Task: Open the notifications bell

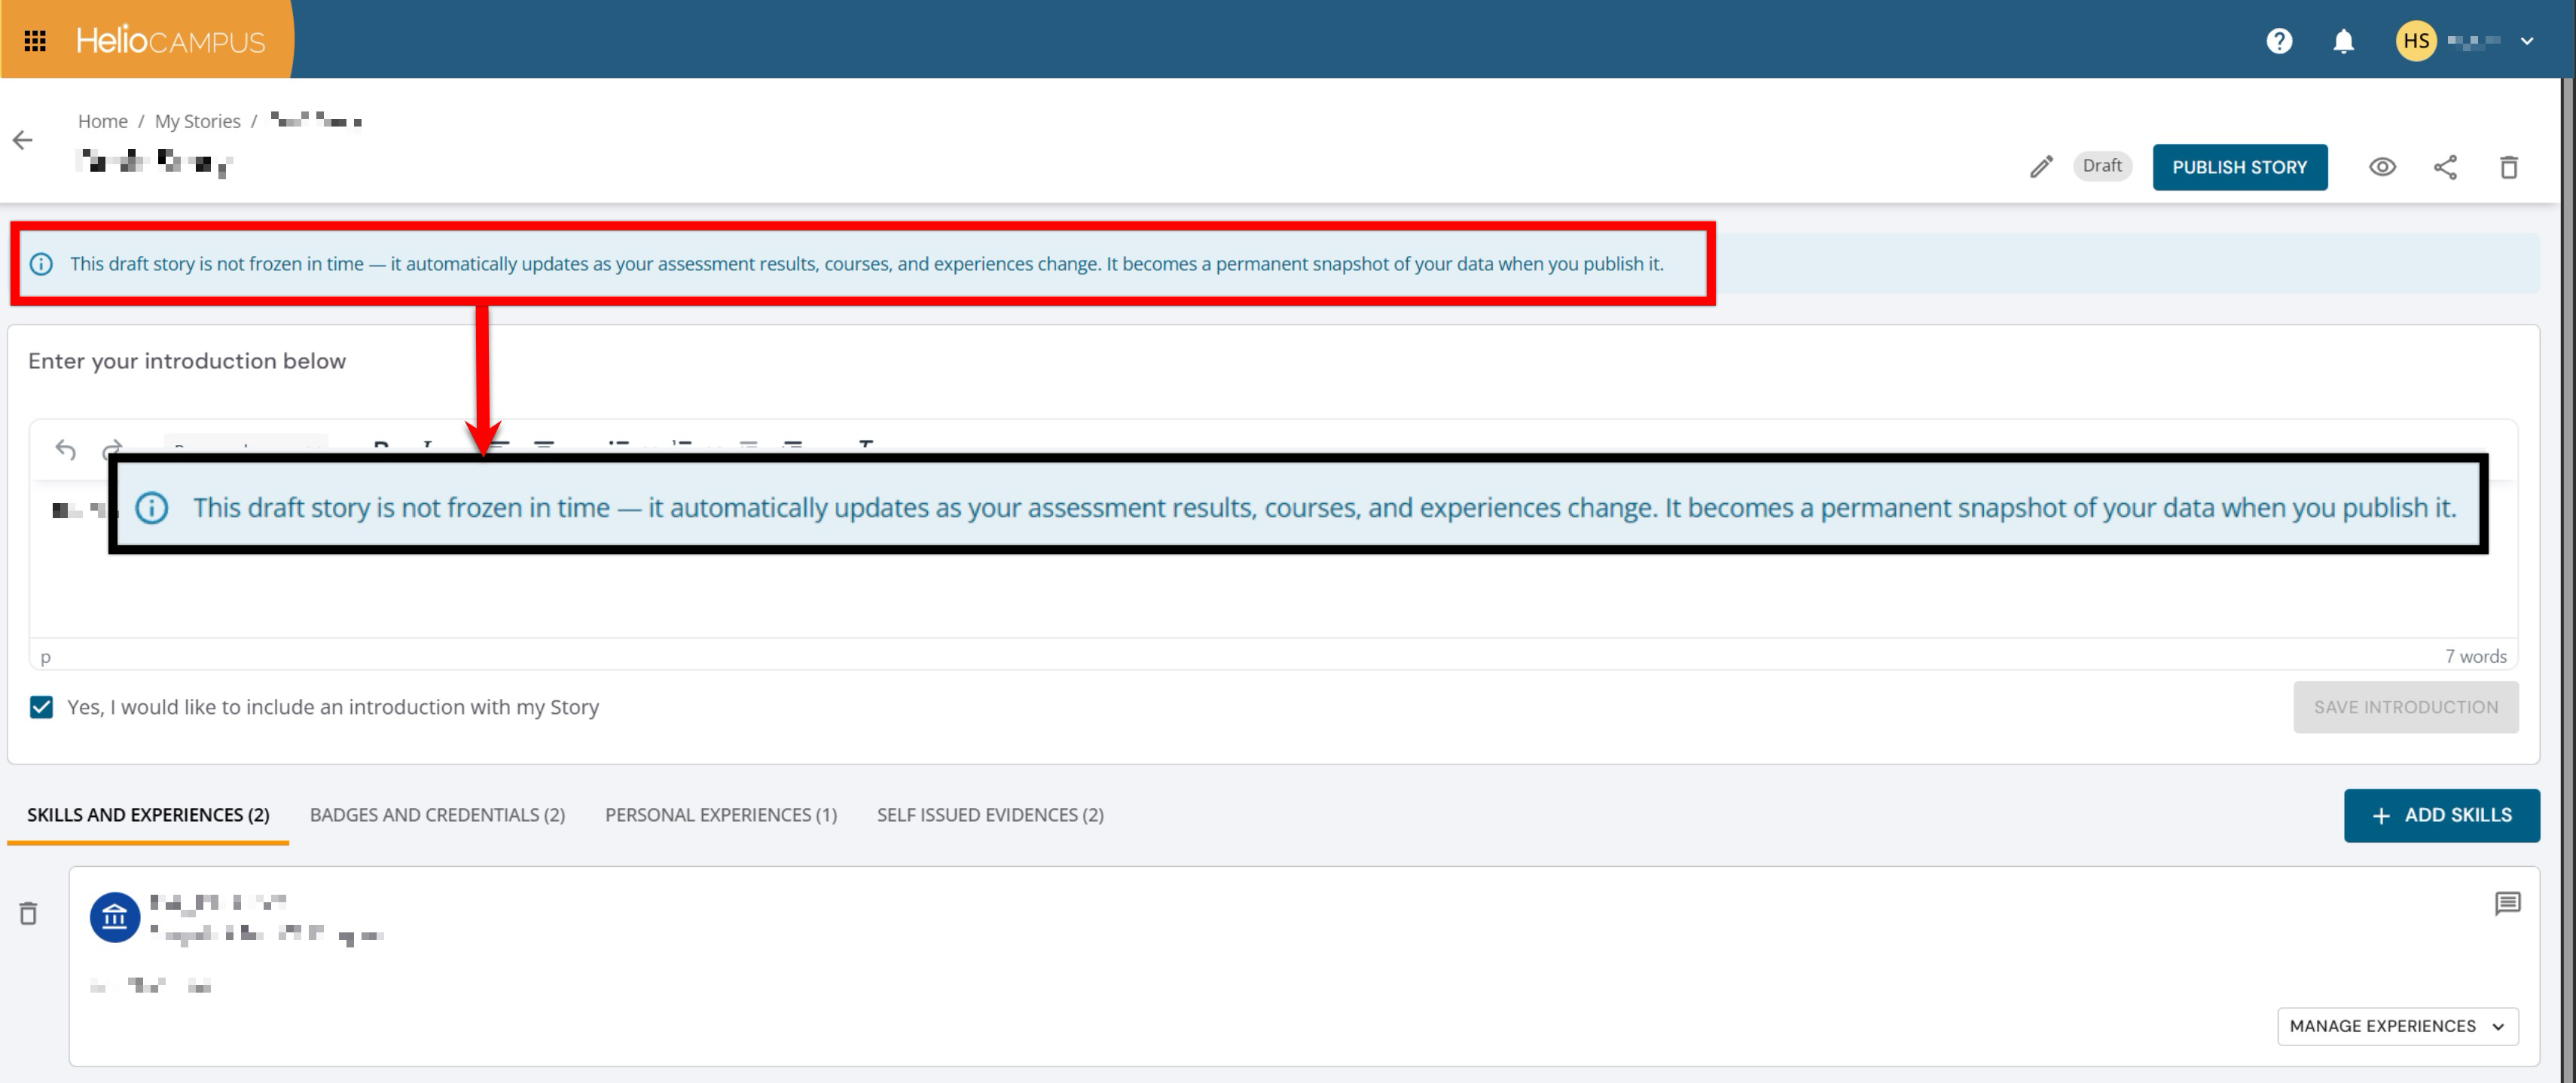Action: tap(2343, 41)
